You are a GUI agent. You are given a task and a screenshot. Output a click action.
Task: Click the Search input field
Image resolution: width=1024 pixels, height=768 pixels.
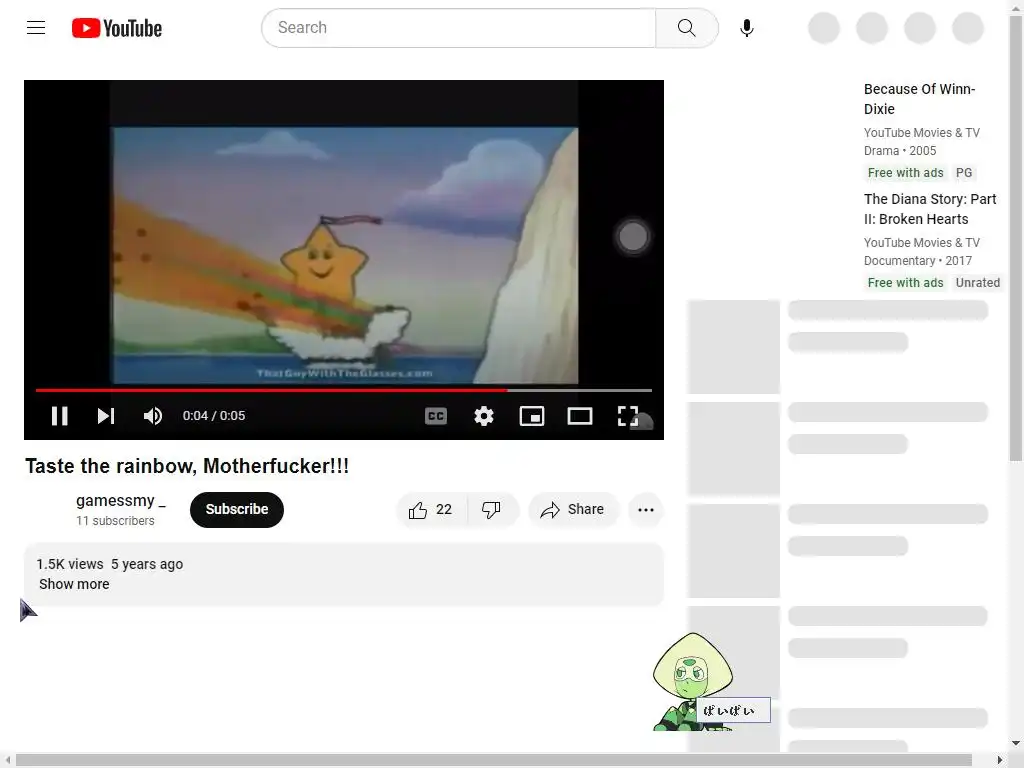click(459, 28)
